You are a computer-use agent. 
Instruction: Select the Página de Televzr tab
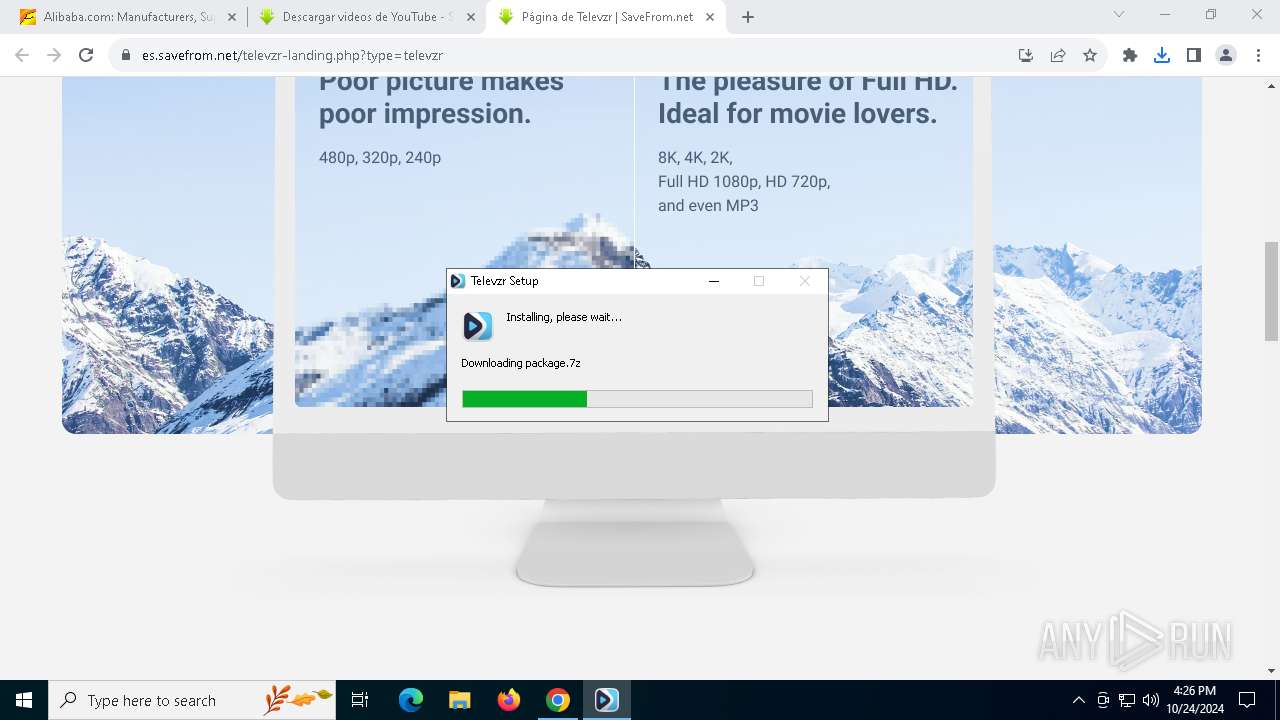click(x=606, y=17)
